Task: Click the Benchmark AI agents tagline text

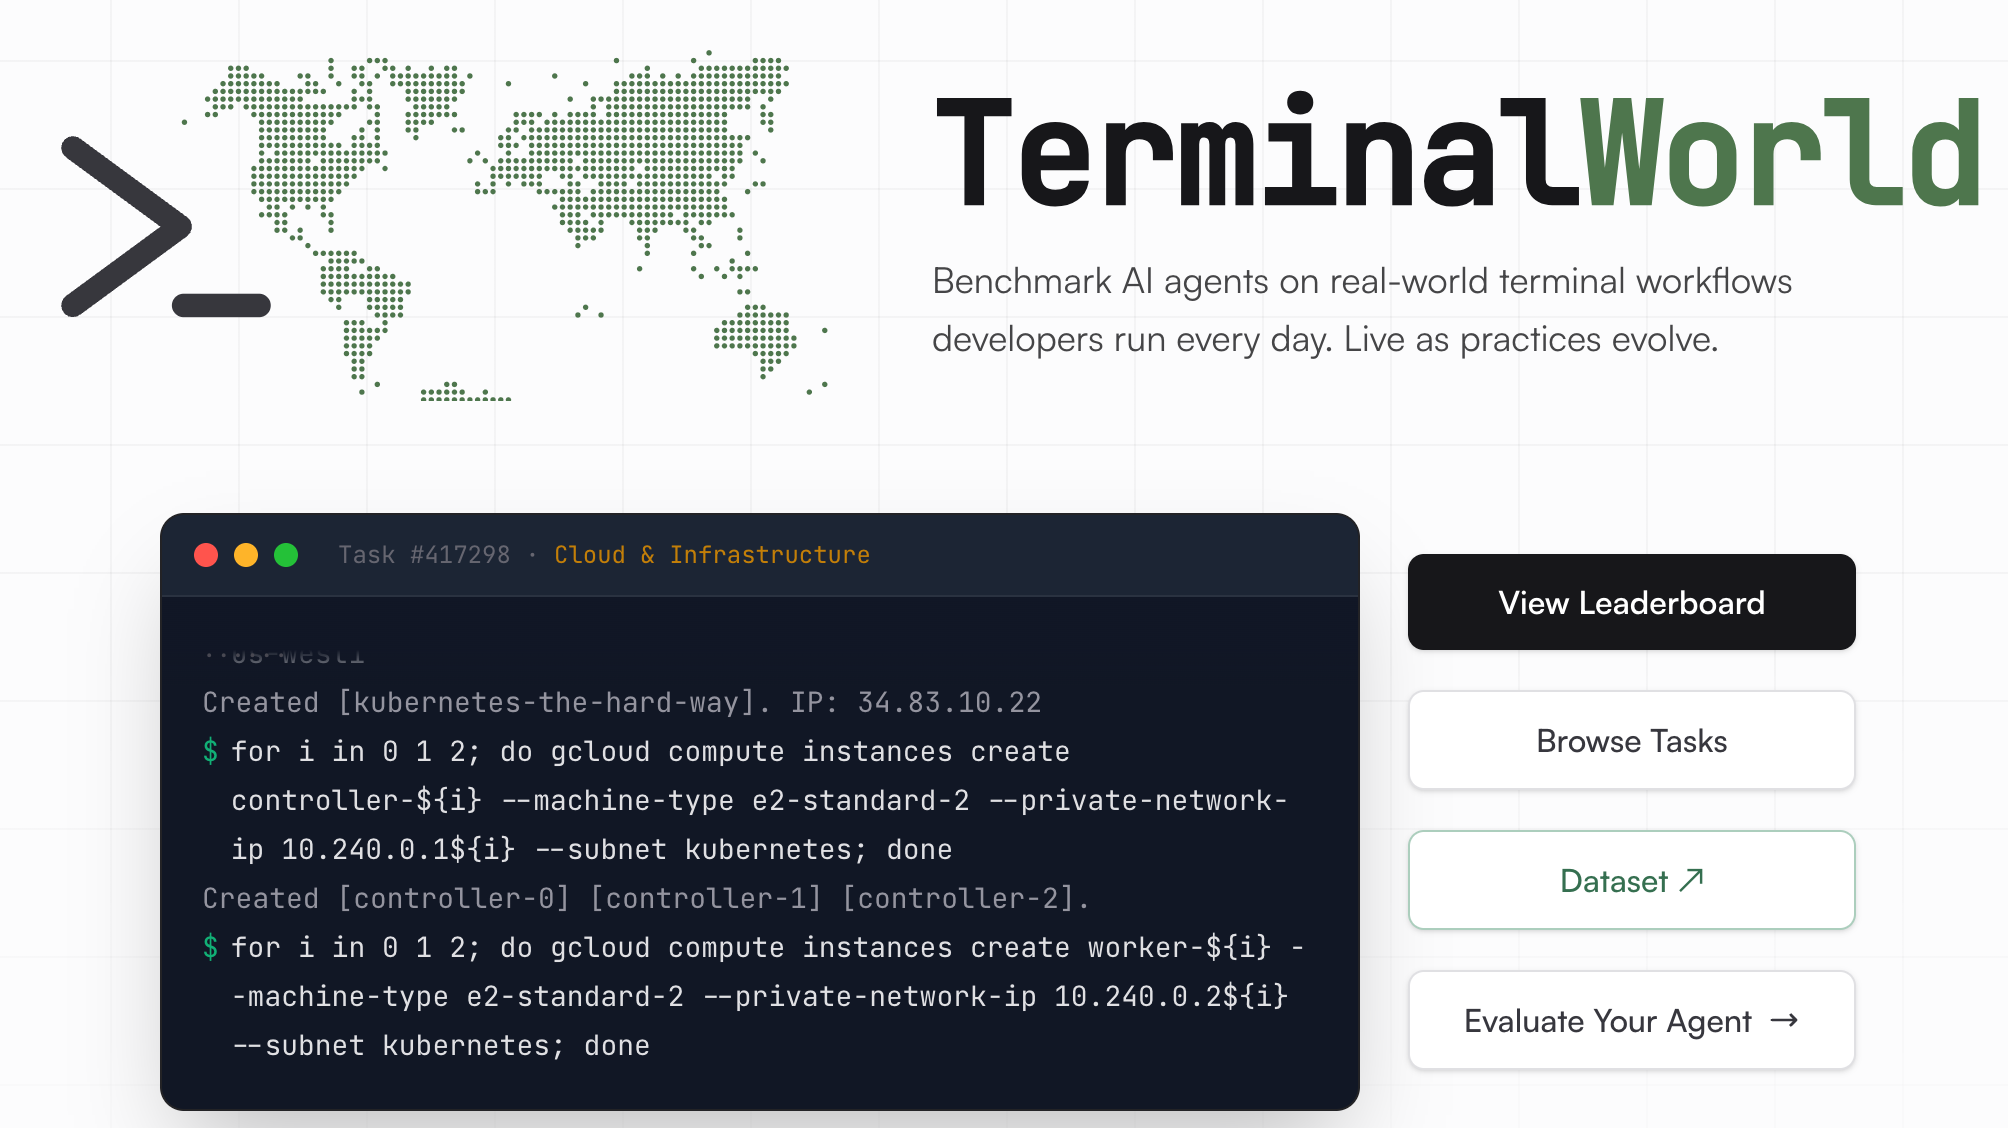Action: pos(1362,310)
